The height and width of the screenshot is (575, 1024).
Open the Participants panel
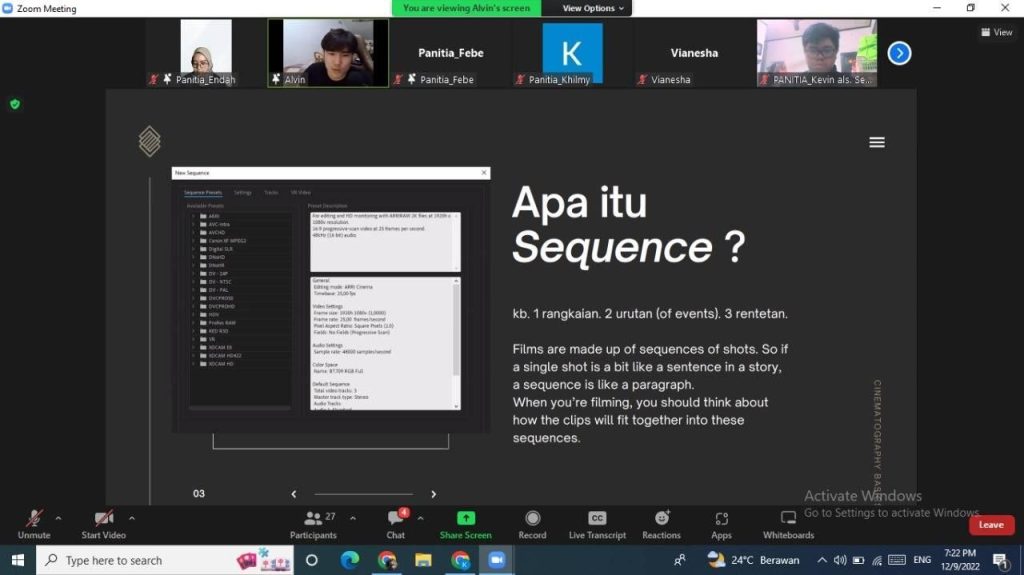click(x=313, y=525)
